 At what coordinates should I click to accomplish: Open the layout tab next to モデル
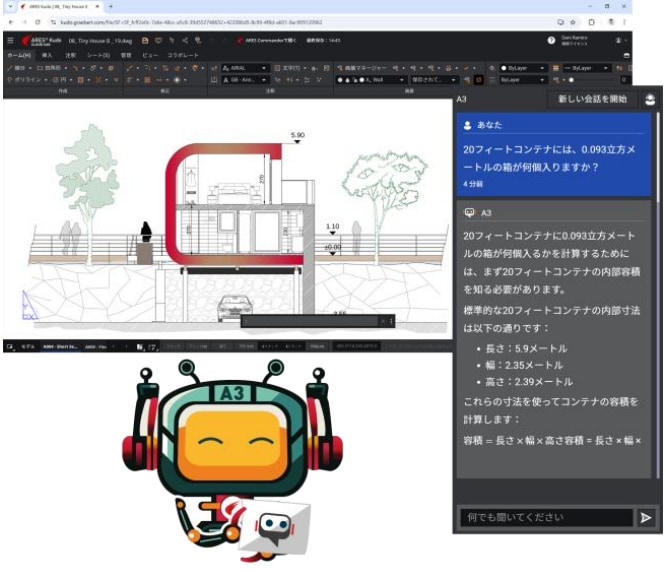click(60, 347)
